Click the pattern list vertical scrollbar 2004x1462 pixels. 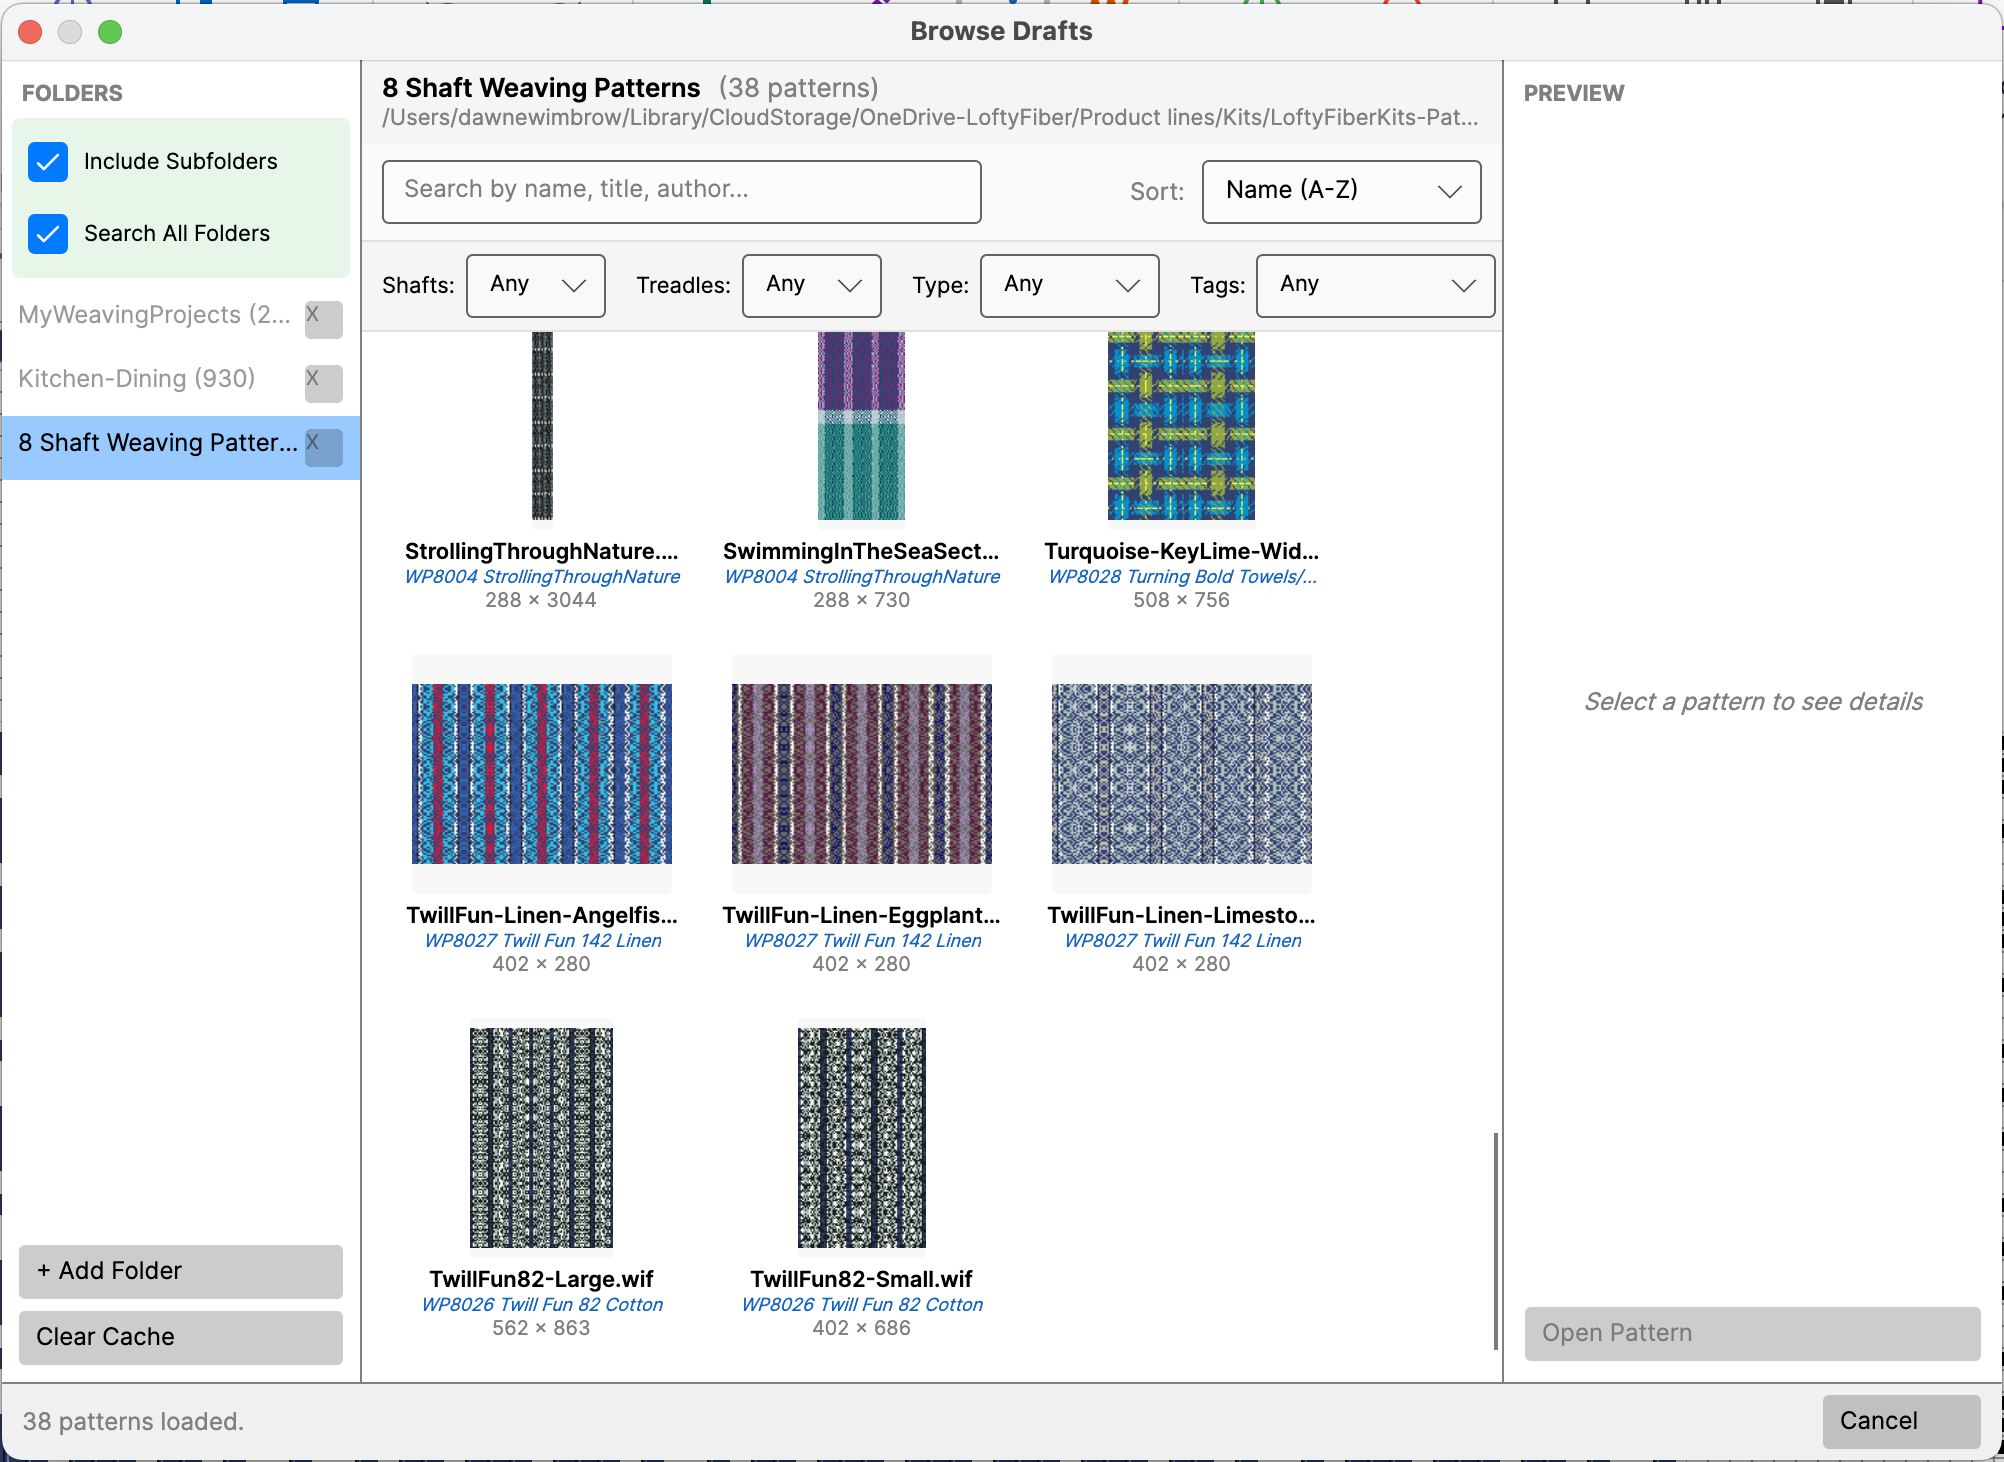click(1495, 1240)
